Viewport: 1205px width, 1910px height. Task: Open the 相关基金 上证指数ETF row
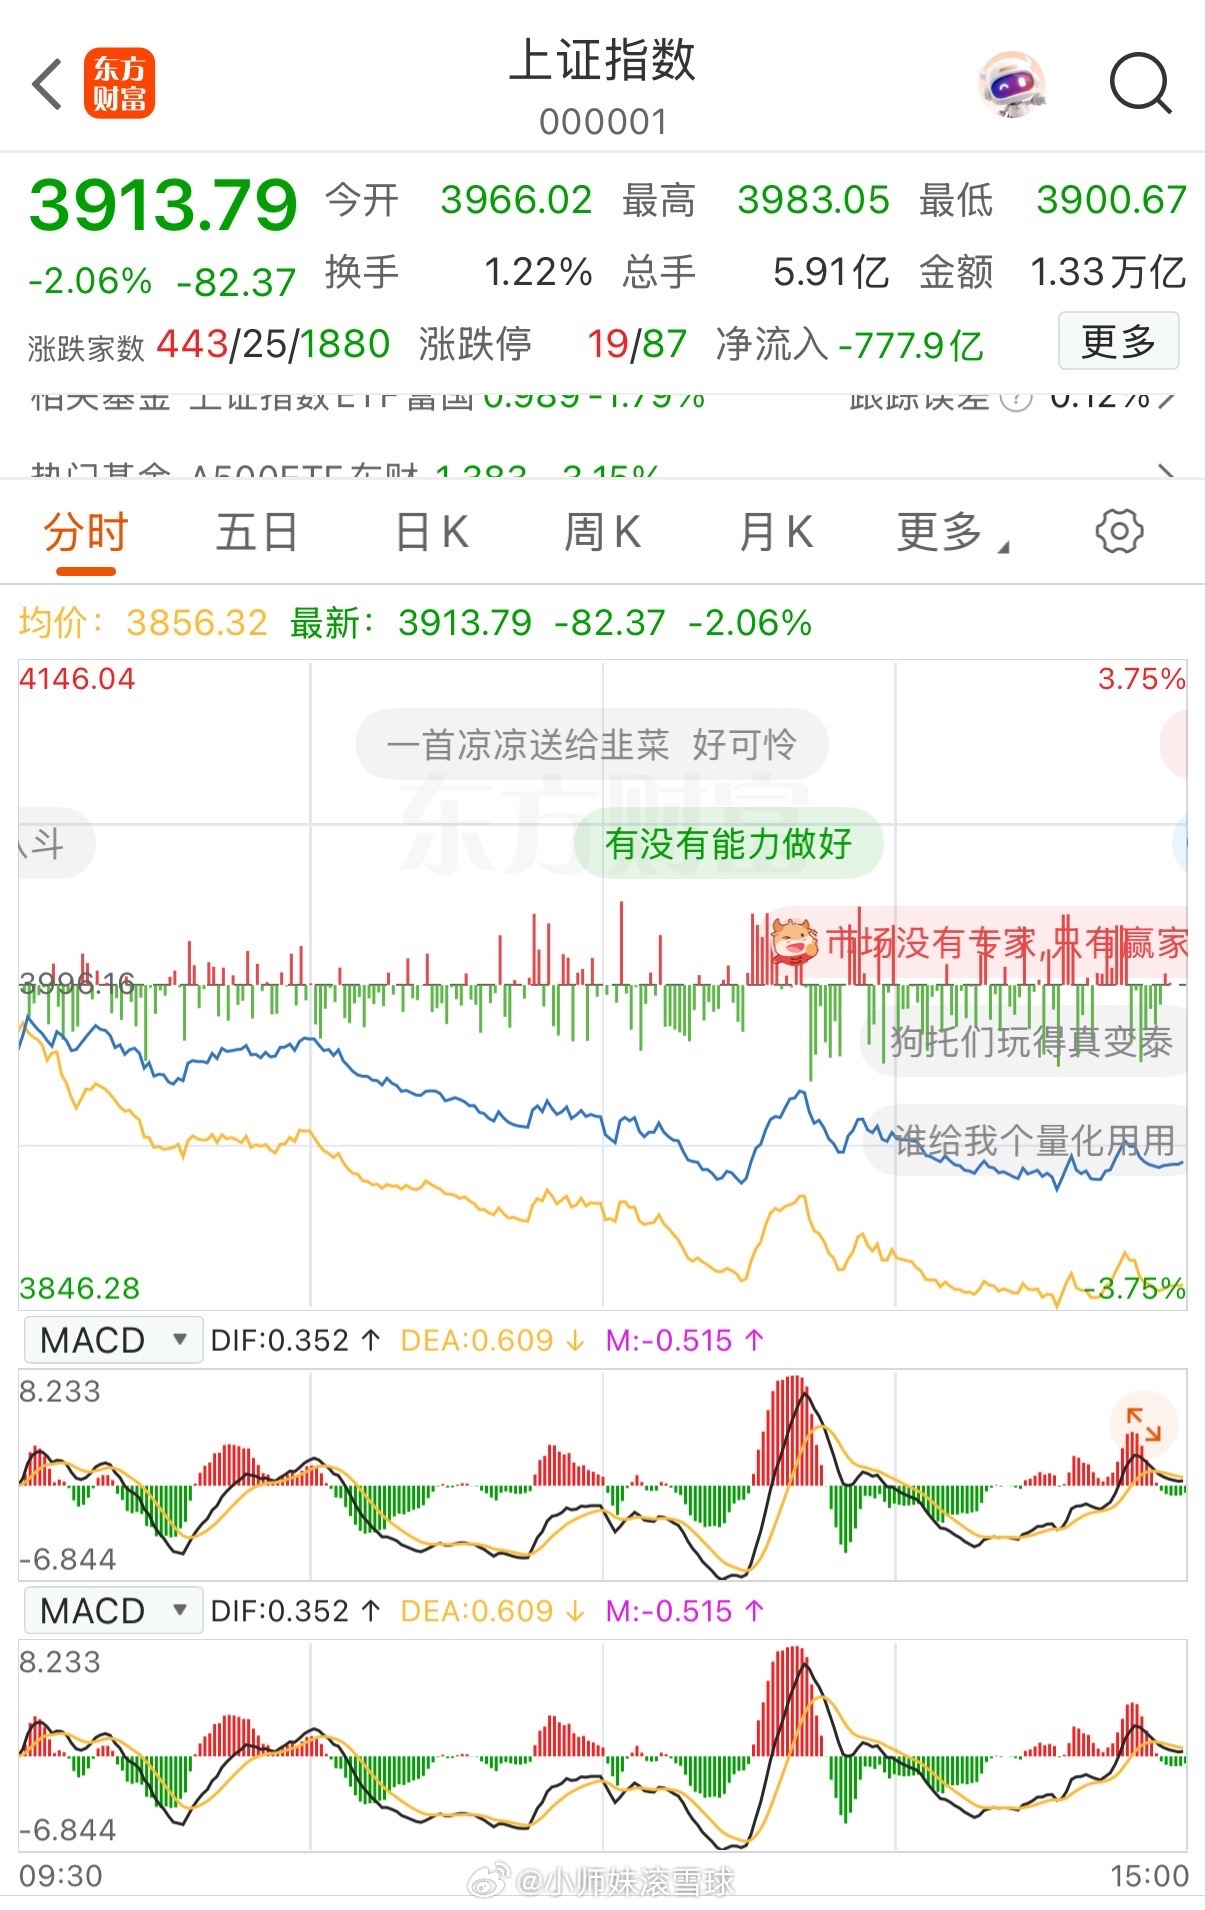(x=602, y=401)
